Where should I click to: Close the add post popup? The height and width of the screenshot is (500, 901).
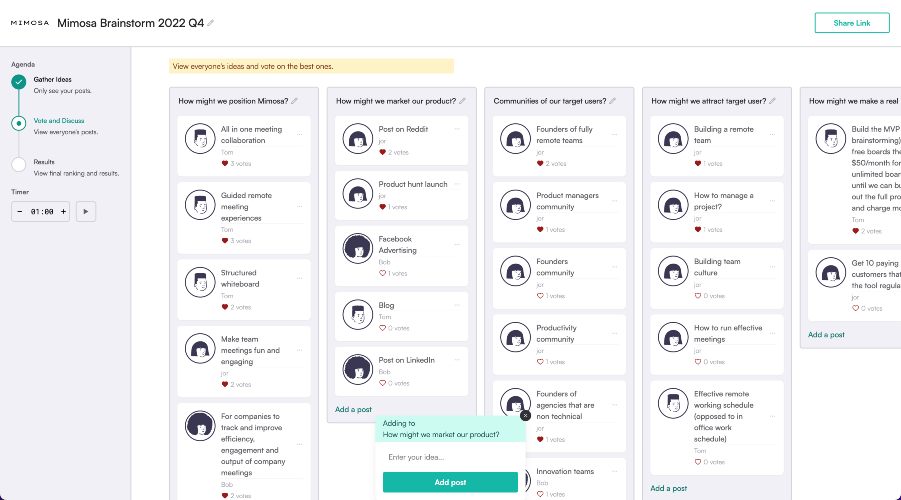525,416
